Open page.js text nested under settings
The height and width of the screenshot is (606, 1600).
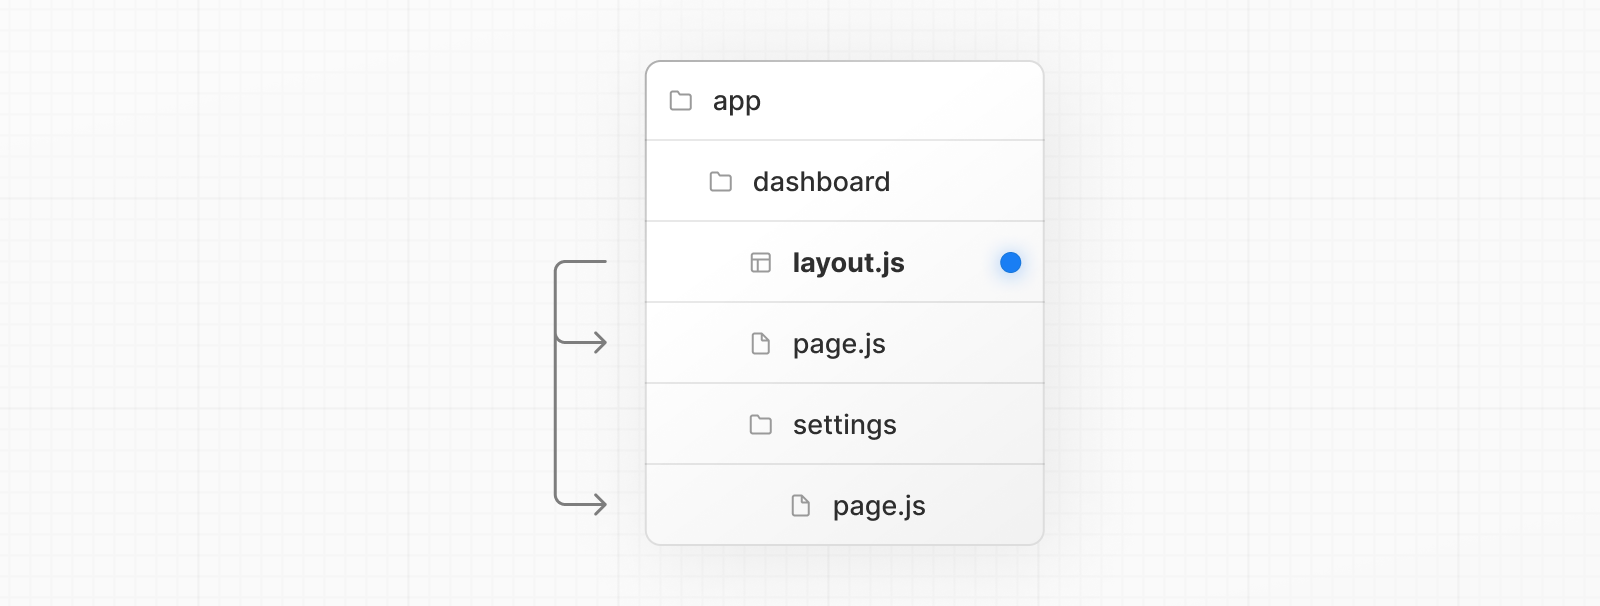(x=879, y=507)
